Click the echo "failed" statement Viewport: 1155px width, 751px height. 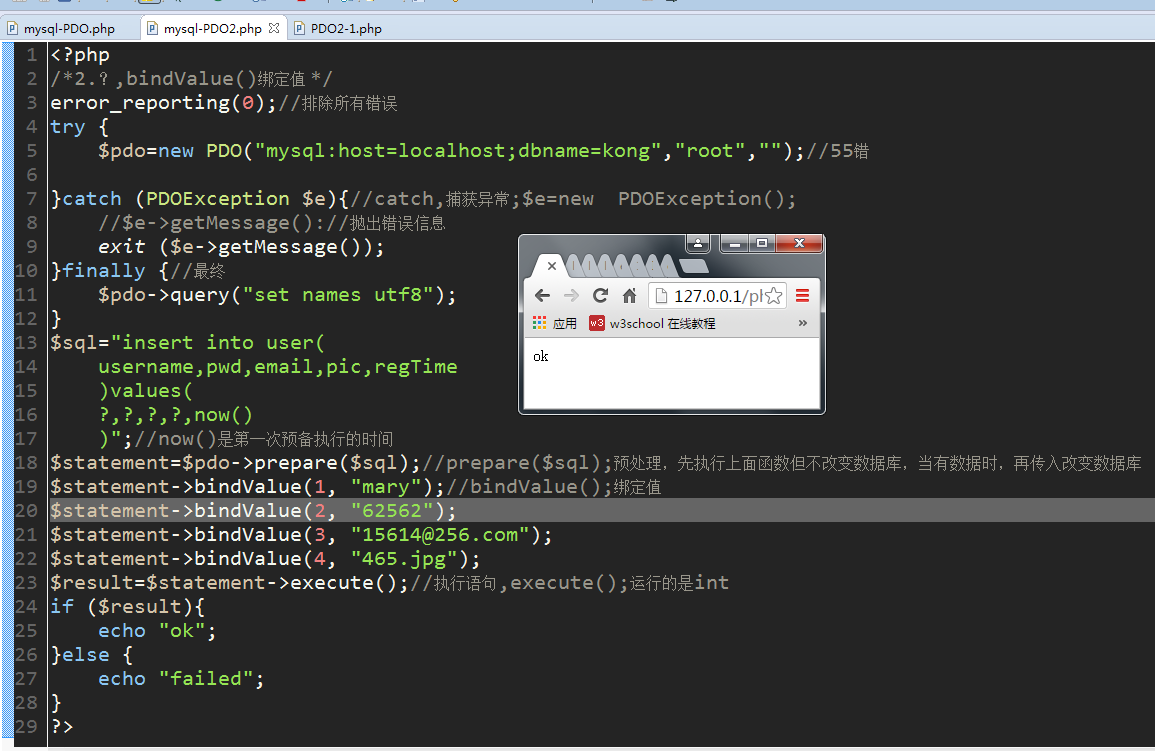coord(181,679)
